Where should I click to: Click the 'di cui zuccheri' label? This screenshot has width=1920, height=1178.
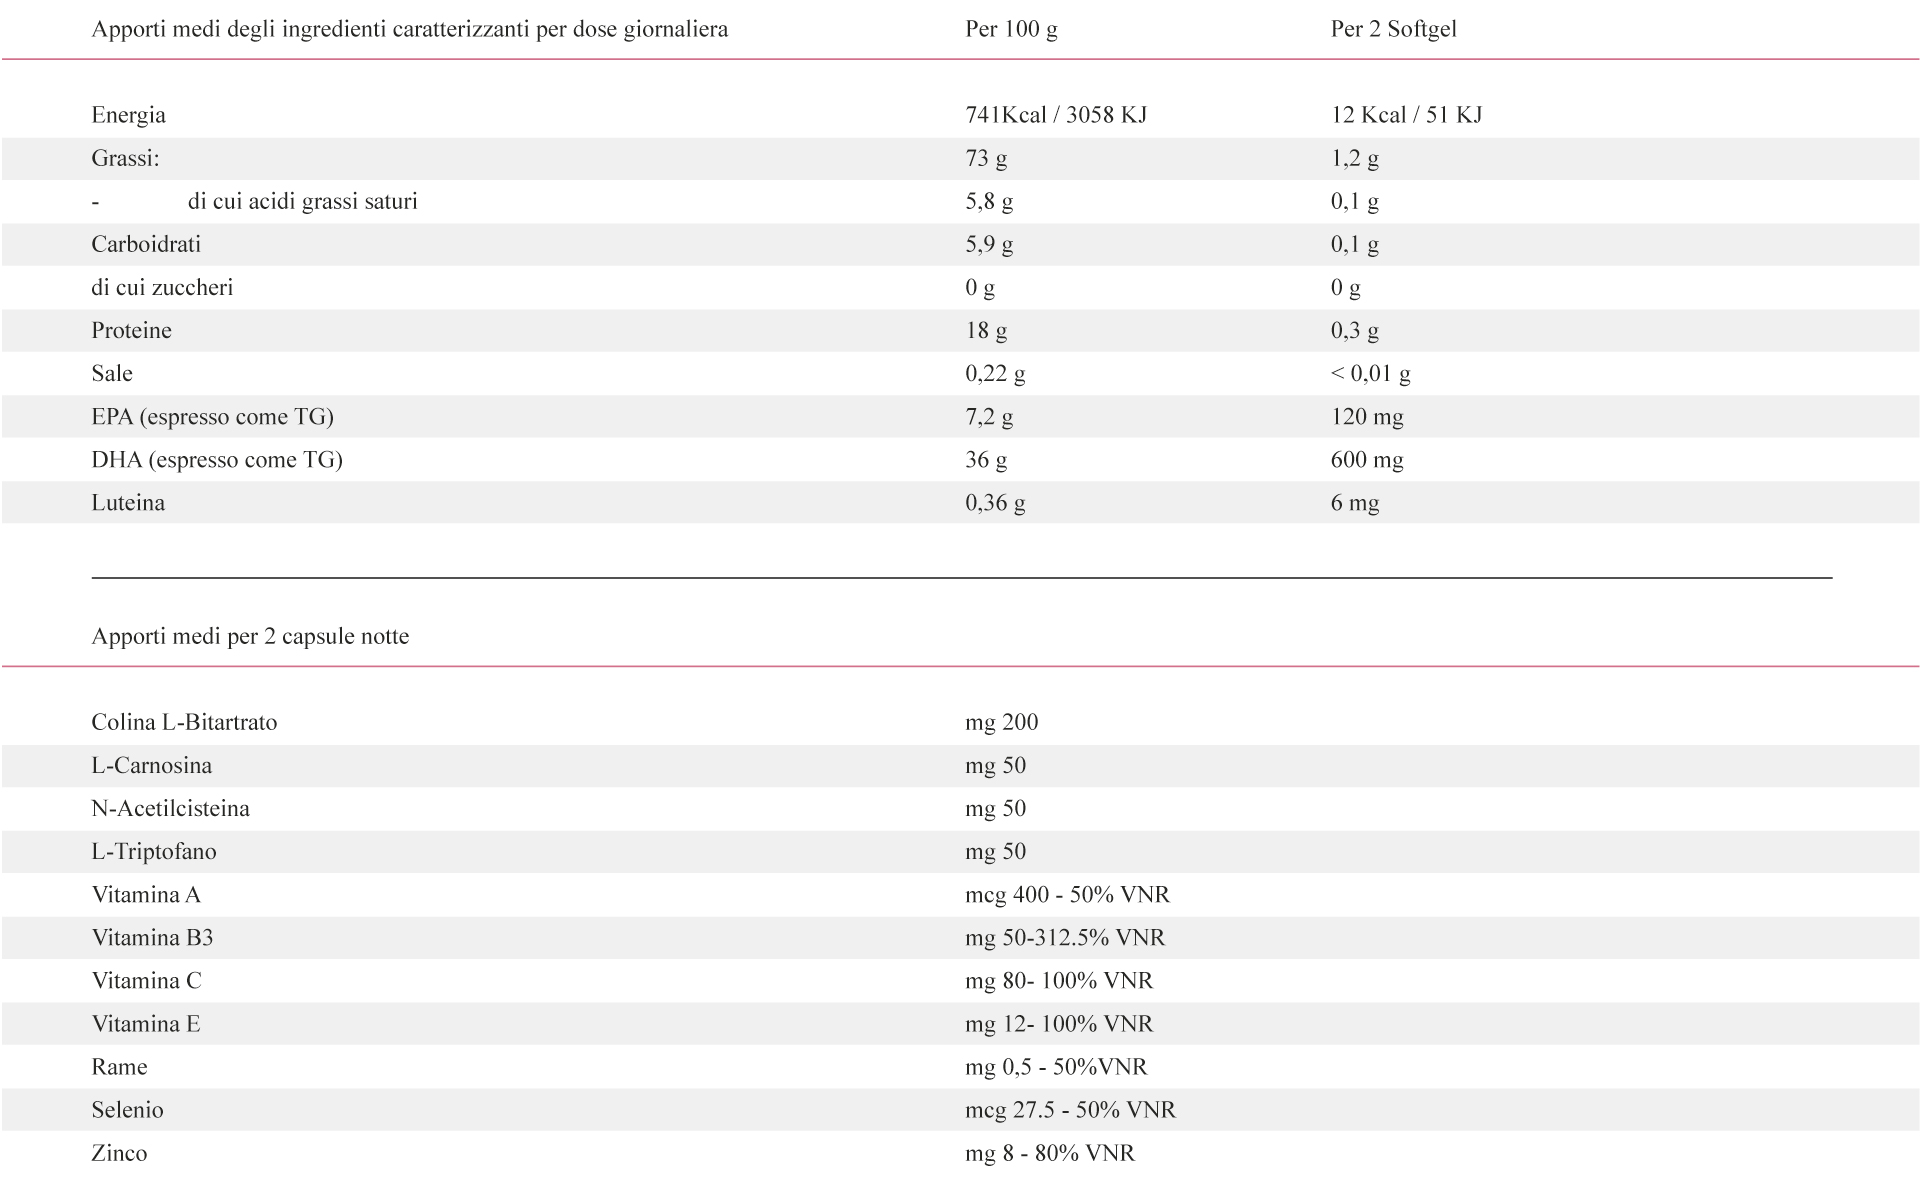click(162, 287)
